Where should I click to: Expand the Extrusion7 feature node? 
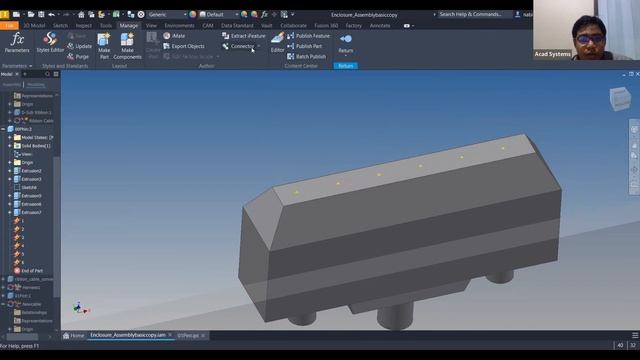[x=10, y=212]
